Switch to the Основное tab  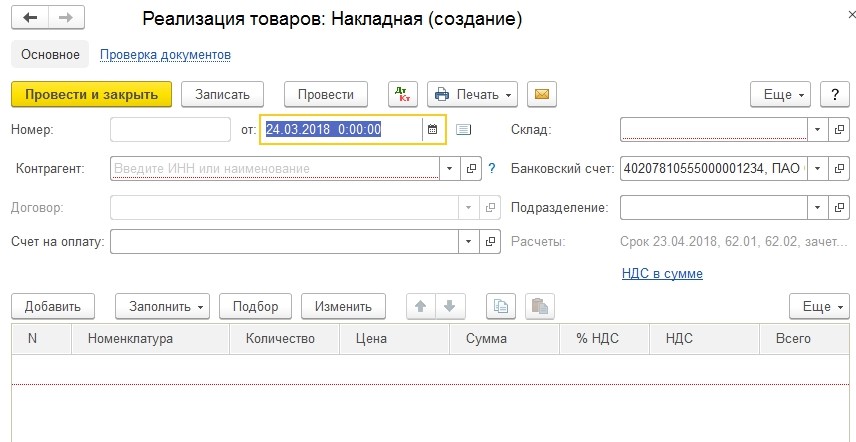[x=49, y=54]
